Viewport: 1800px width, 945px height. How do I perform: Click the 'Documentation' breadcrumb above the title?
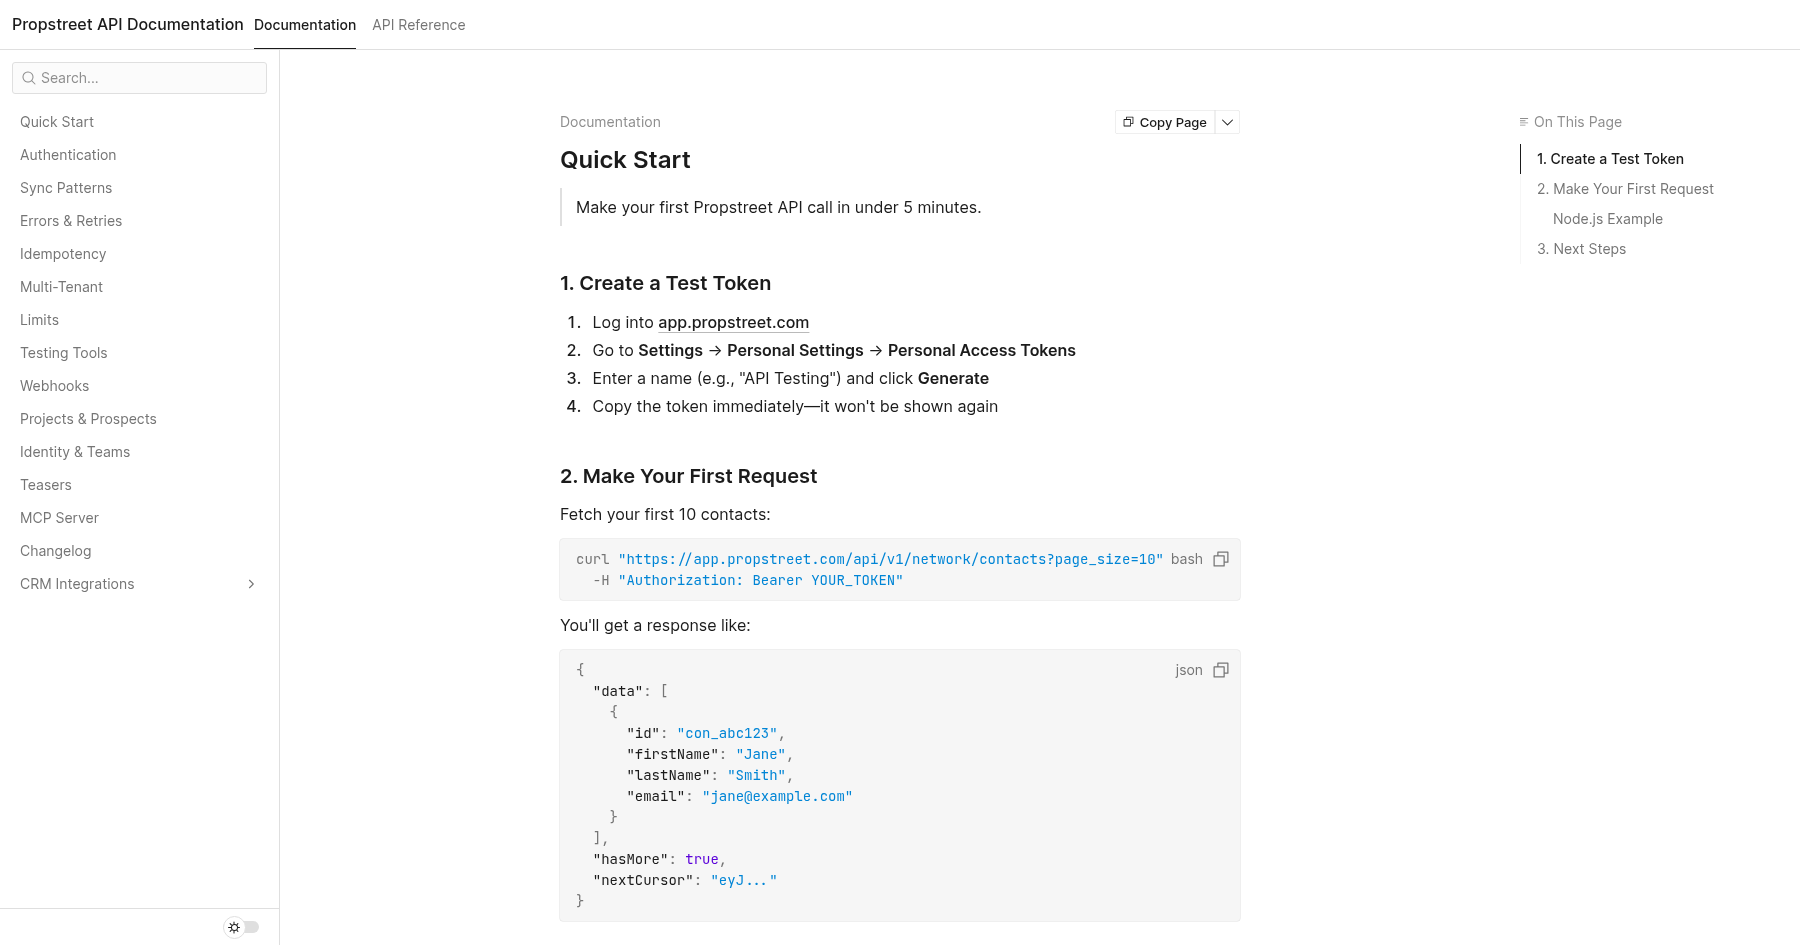[610, 122]
